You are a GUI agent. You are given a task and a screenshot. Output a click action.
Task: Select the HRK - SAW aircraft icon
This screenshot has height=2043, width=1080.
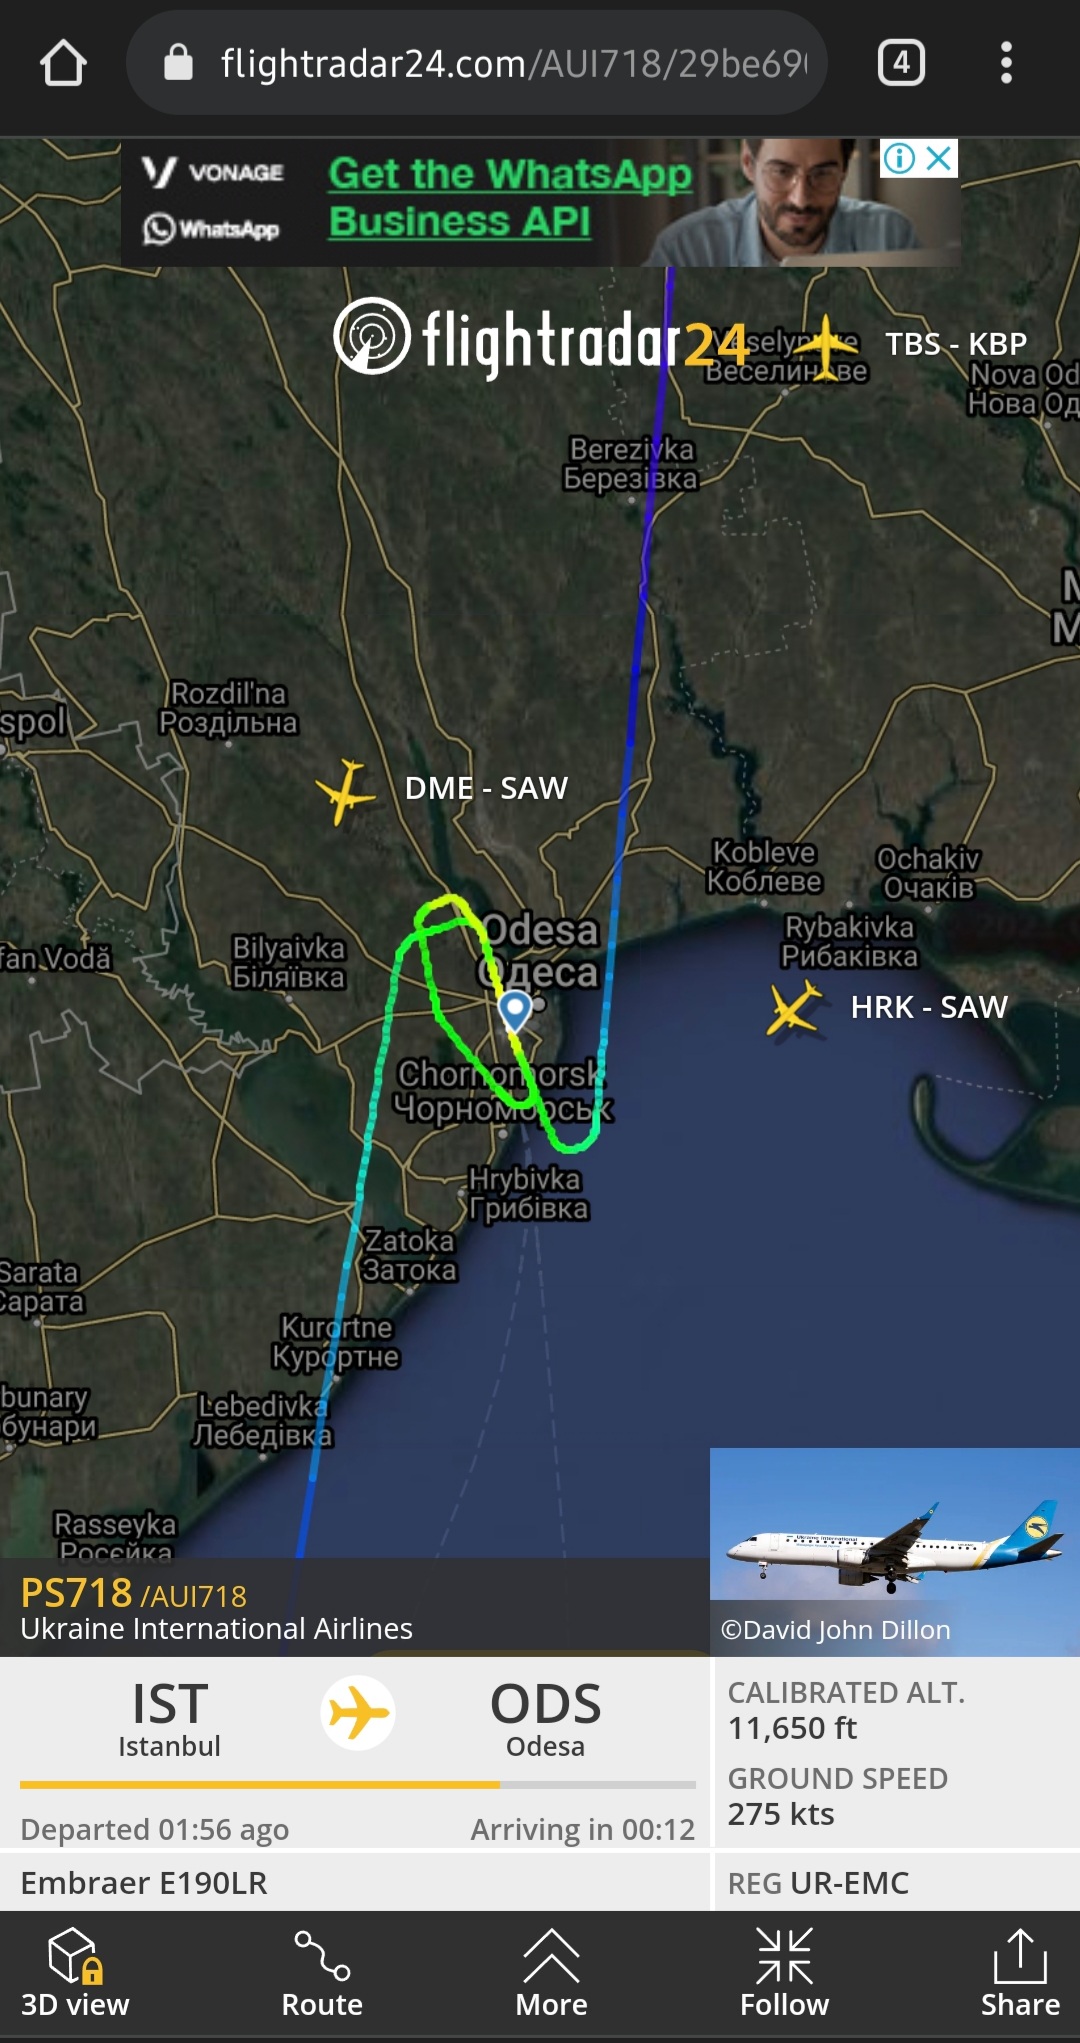795,1007
